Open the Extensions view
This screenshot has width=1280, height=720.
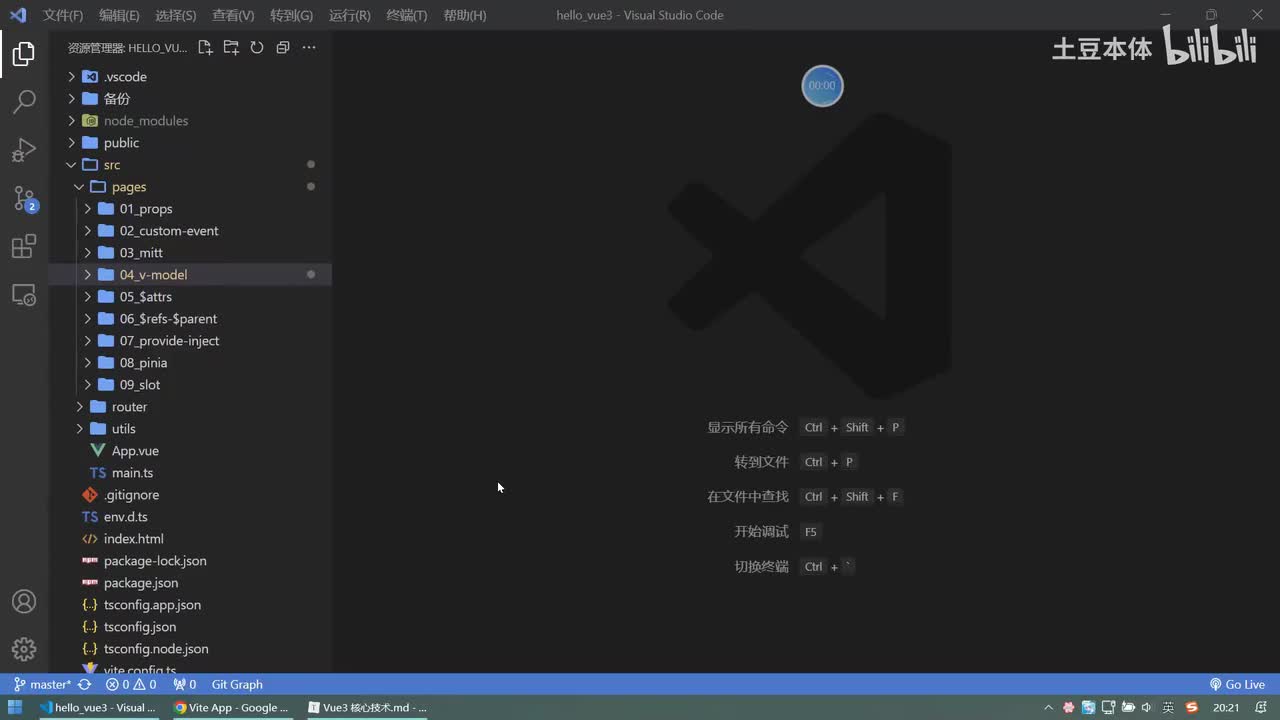(x=24, y=246)
